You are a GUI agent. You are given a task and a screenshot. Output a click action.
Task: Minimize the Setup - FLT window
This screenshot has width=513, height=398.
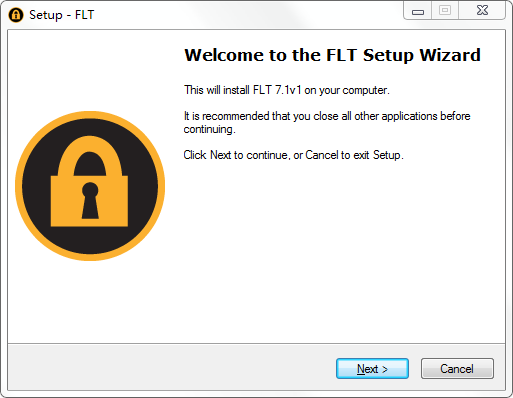(x=418, y=11)
